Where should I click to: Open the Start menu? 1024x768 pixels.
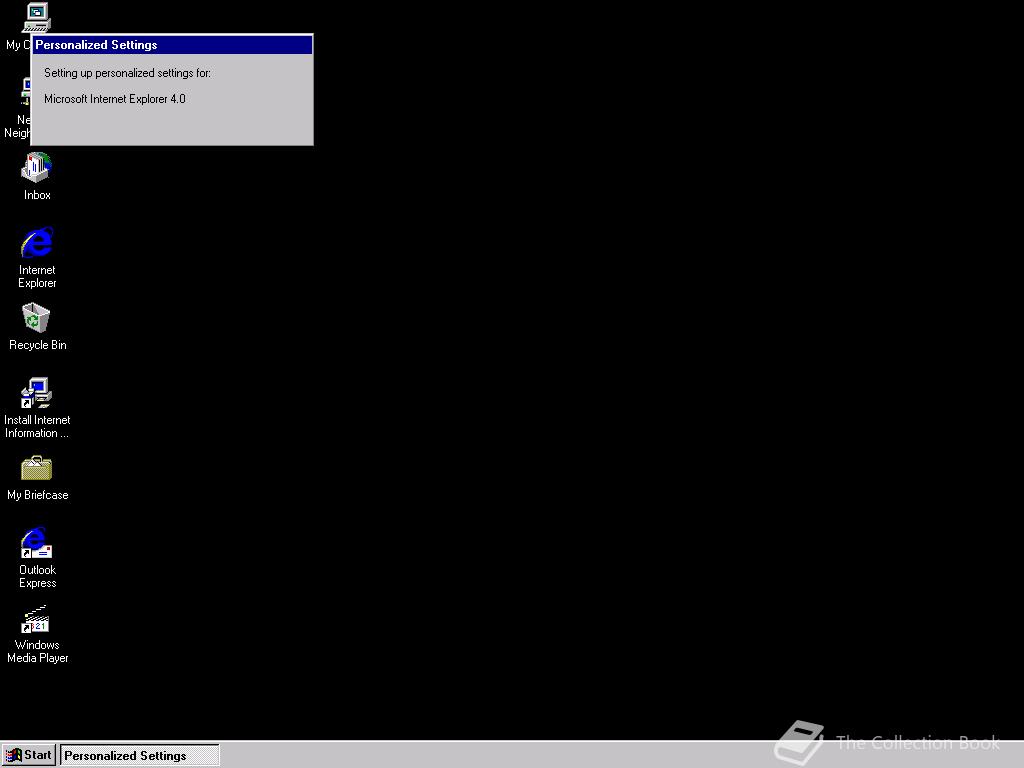pyautogui.click(x=29, y=755)
